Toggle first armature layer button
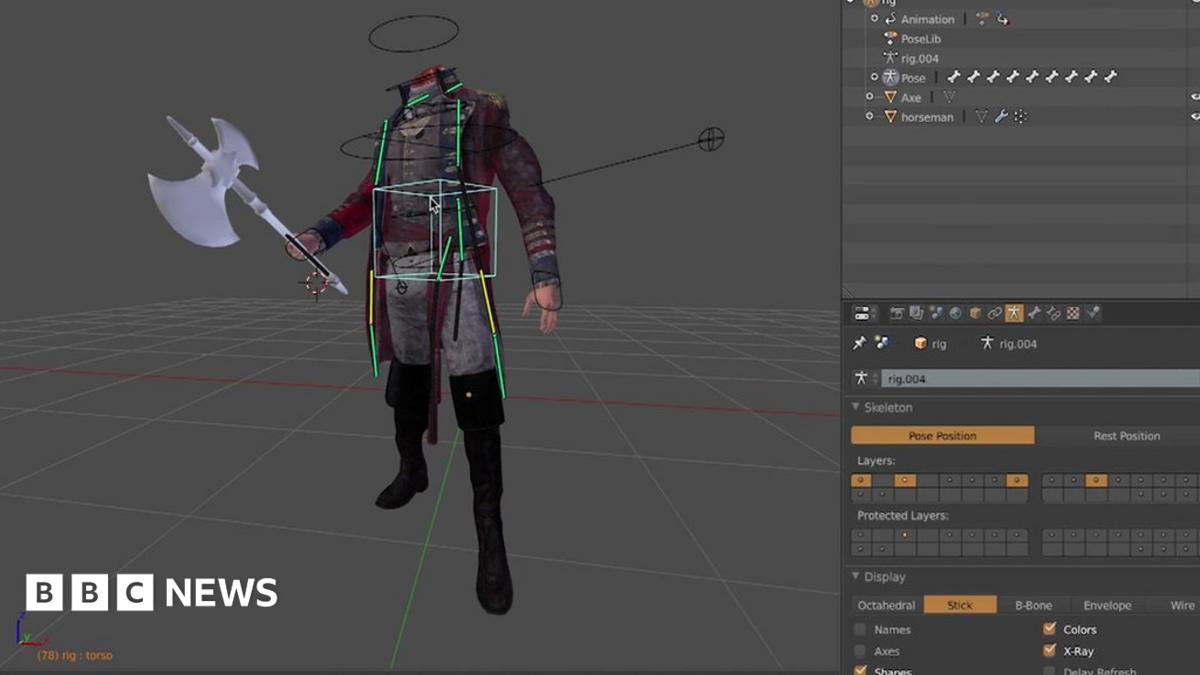 click(x=861, y=480)
